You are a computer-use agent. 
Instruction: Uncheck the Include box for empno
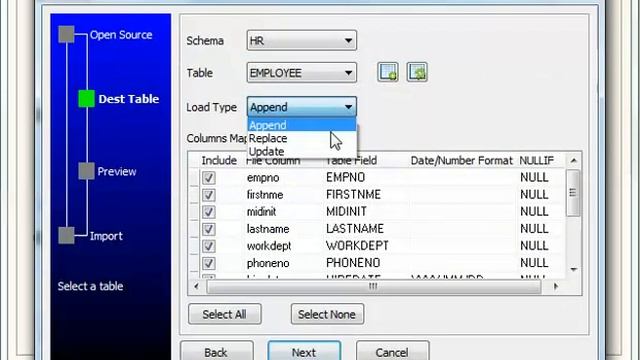209,178
